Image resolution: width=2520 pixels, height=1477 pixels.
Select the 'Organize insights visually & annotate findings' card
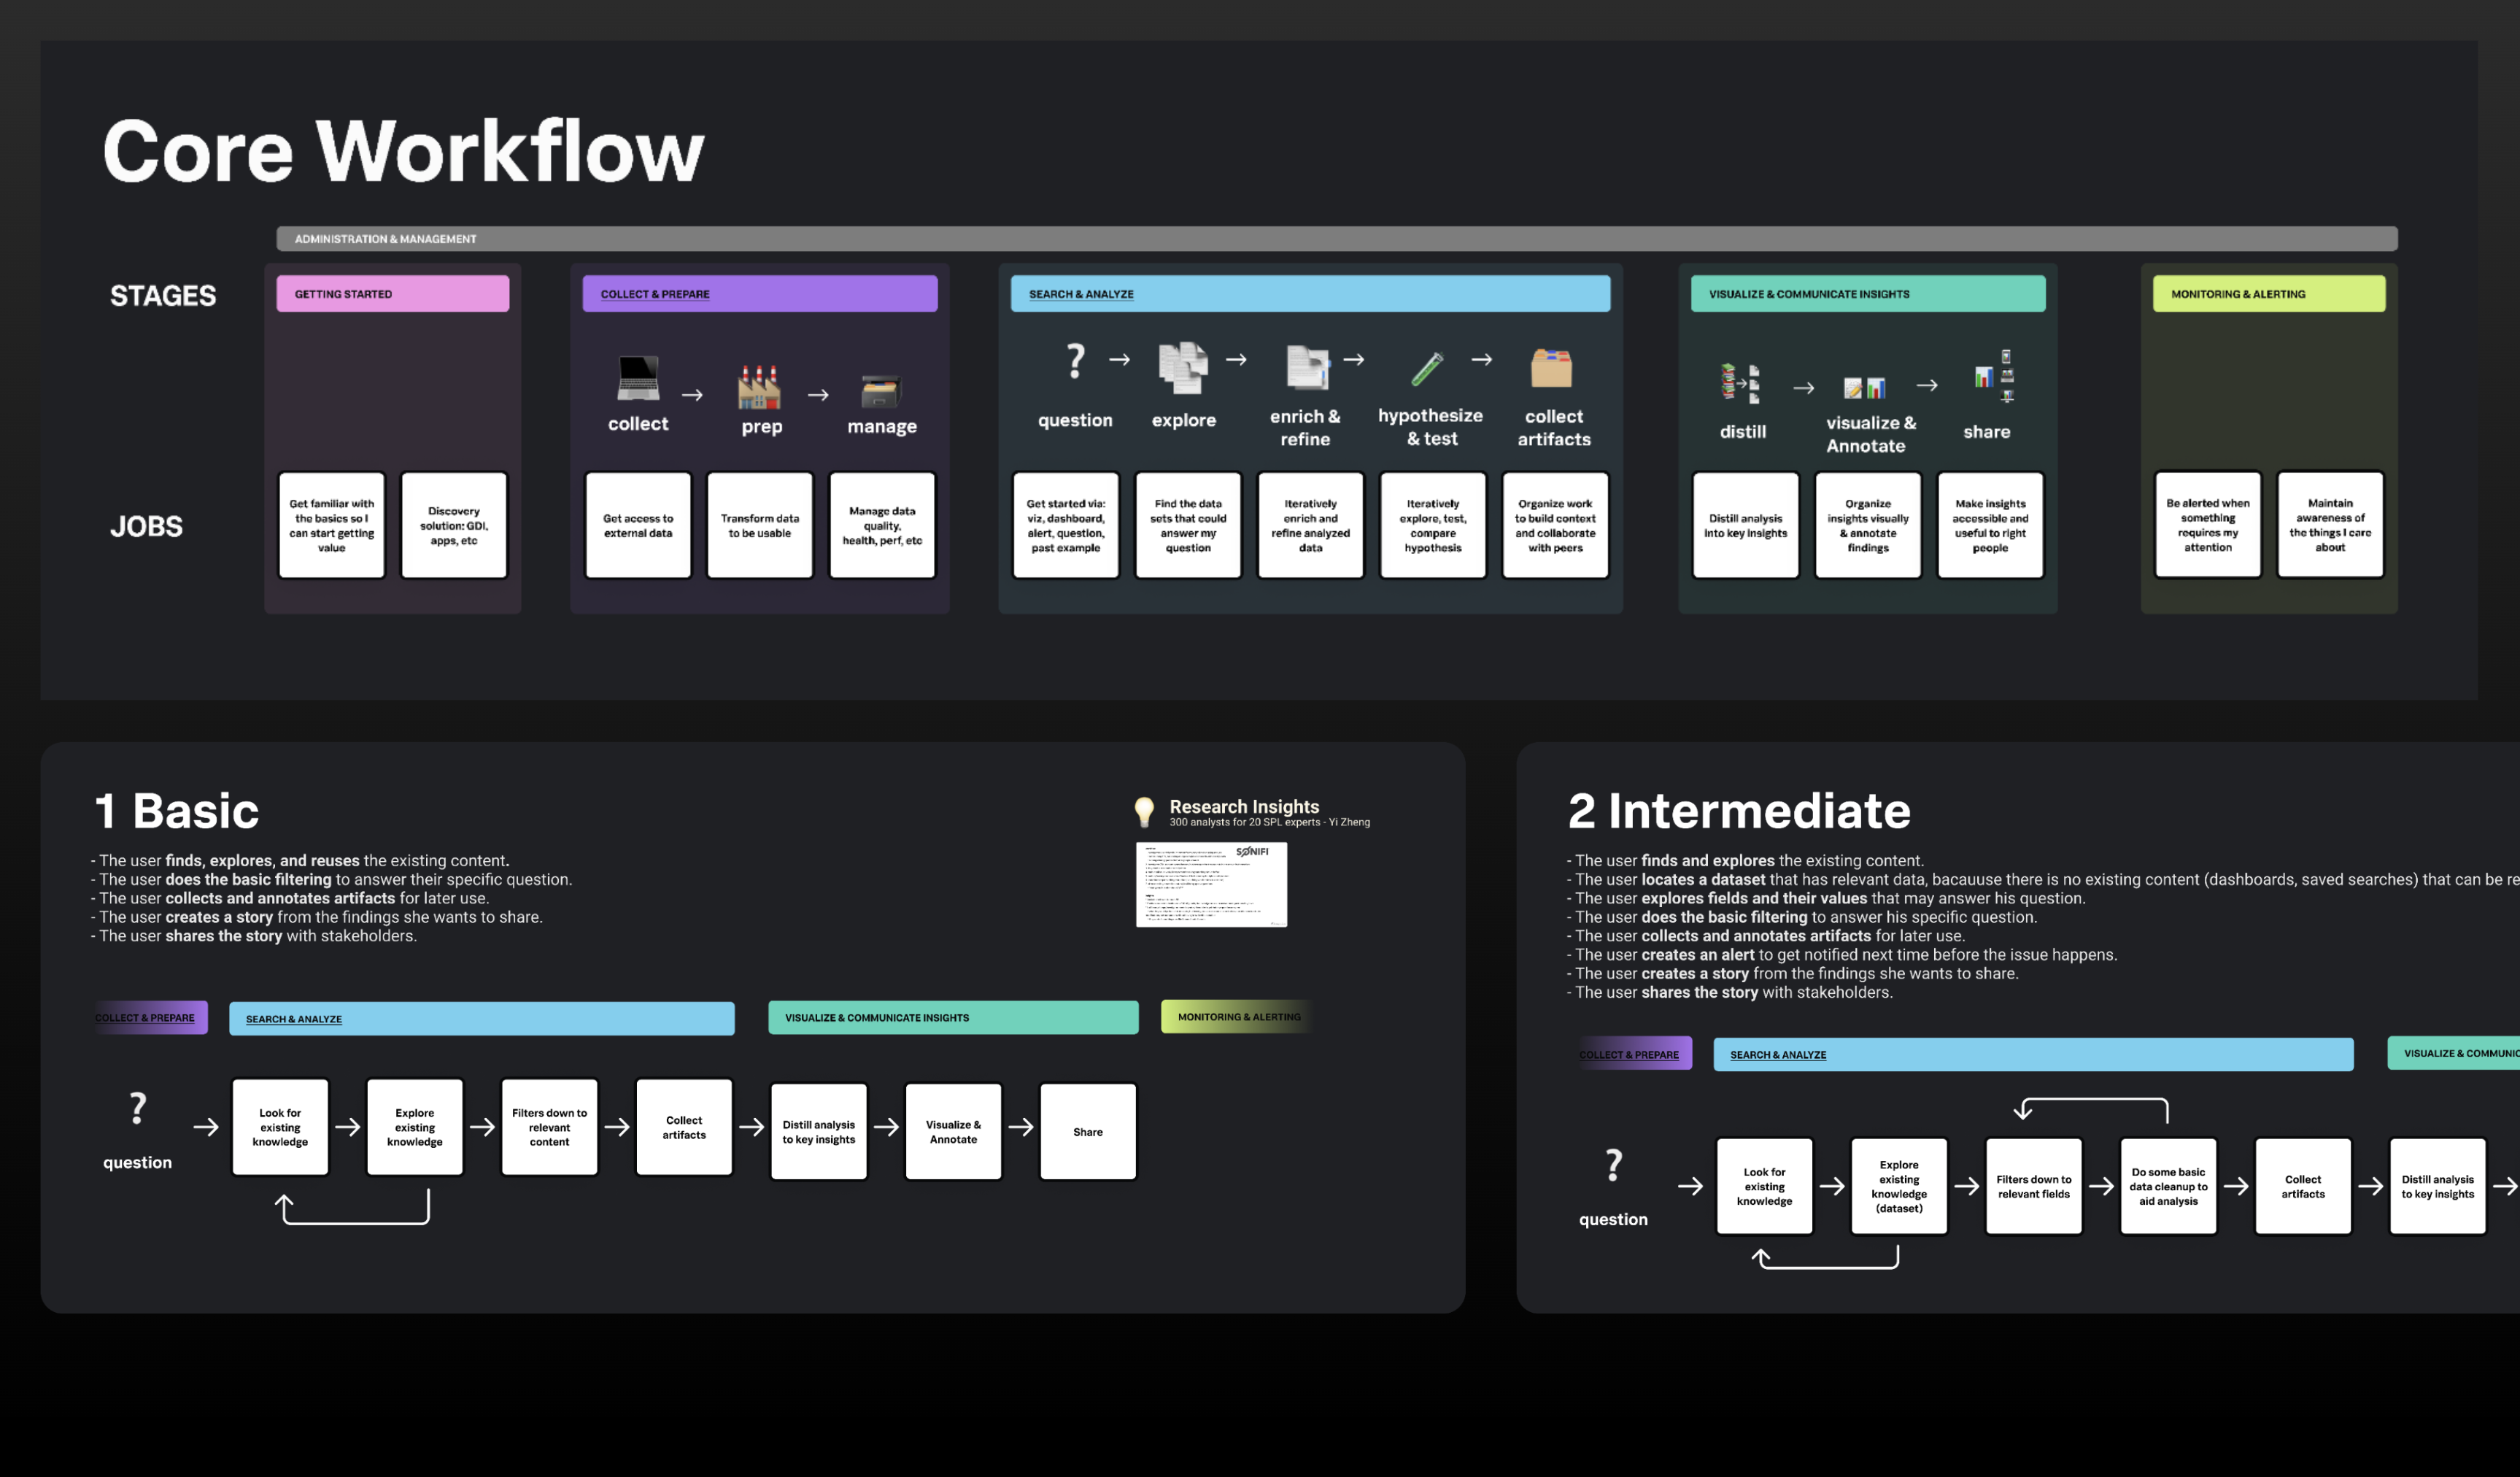pos(1867,526)
